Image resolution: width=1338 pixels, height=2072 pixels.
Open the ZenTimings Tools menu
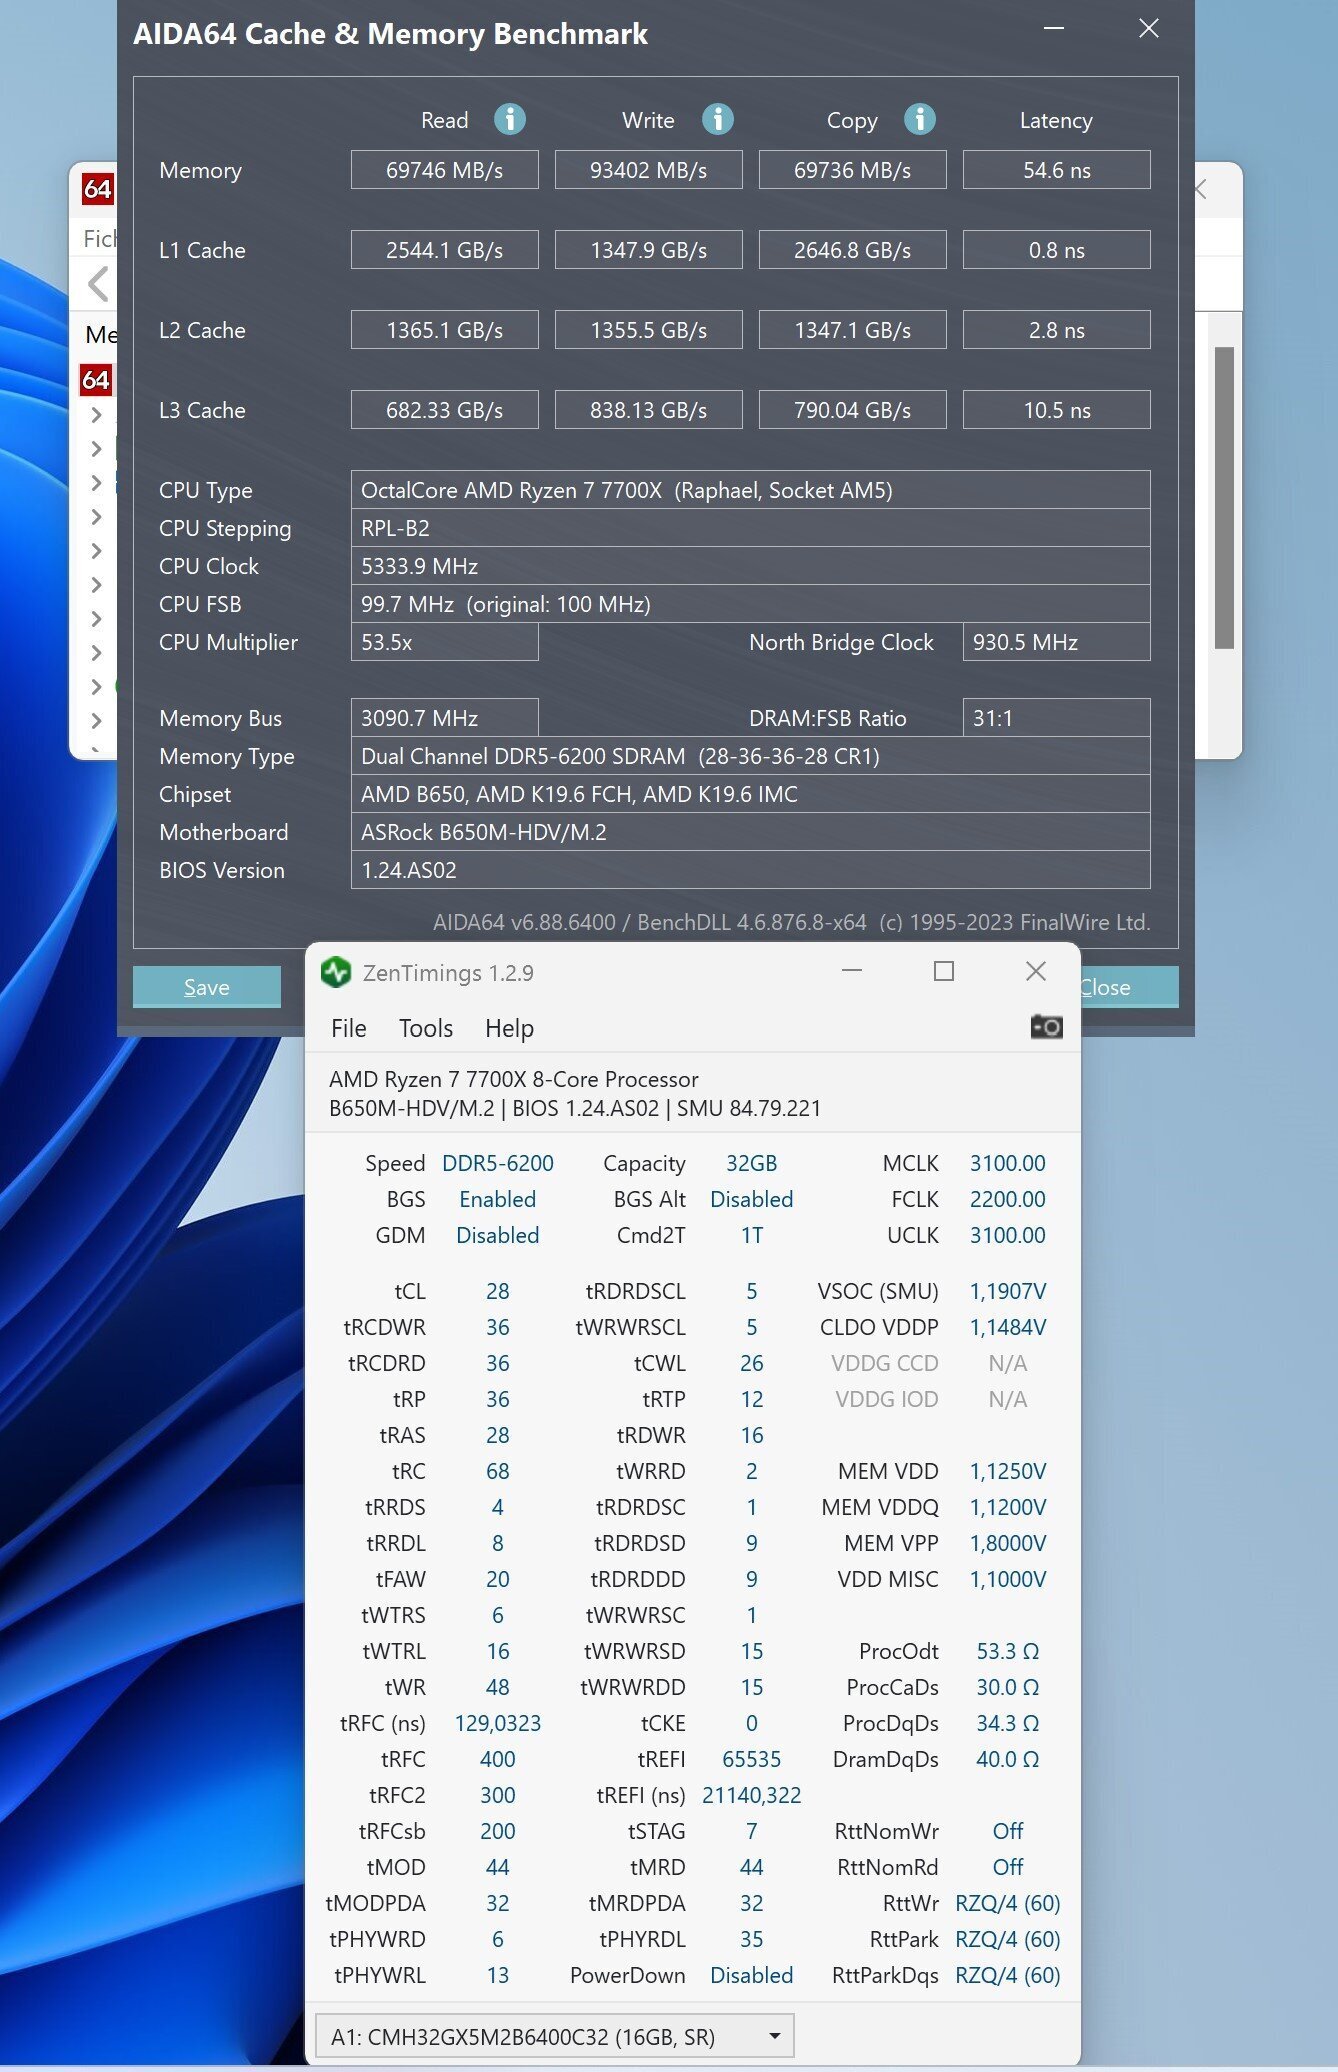tap(425, 1028)
